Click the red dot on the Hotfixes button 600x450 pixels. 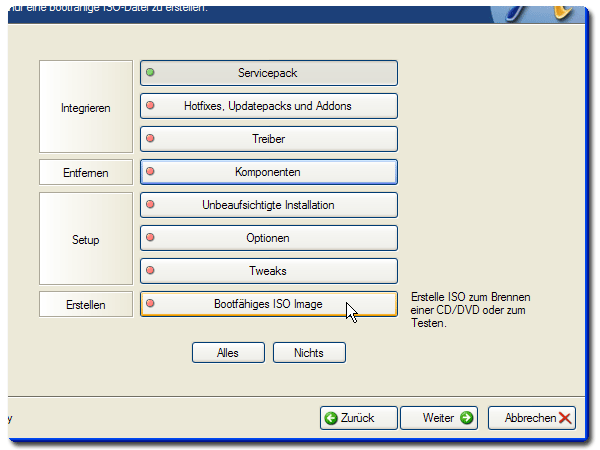[x=151, y=106]
